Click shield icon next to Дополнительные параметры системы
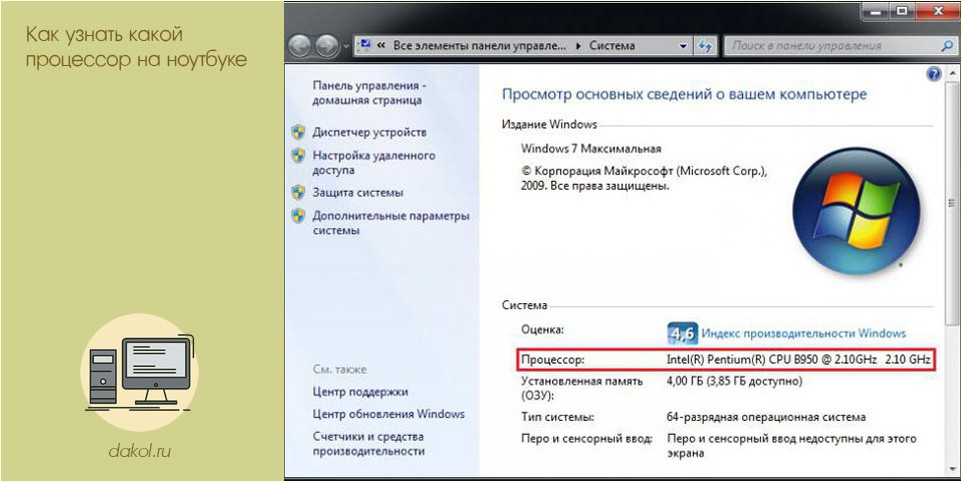This screenshot has height=482, width=962. coord(298,216)
